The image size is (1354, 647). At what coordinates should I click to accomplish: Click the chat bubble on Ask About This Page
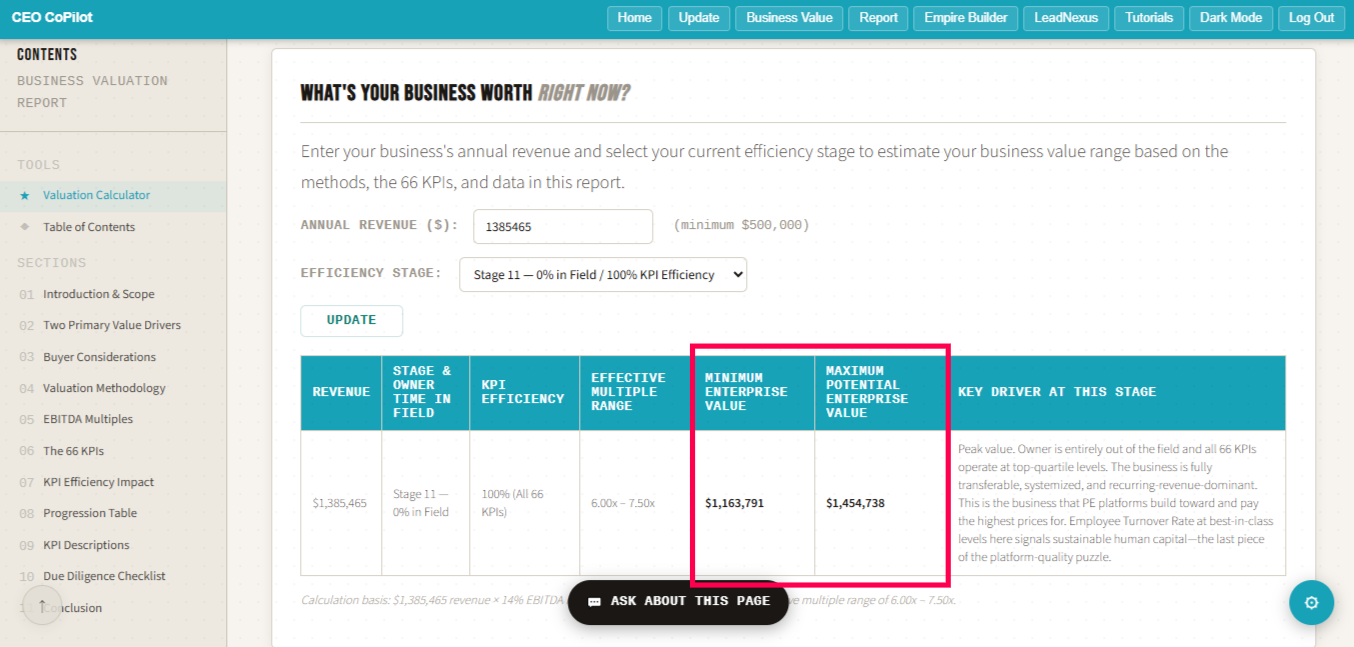pyautogui.click(x=595, y=603)
